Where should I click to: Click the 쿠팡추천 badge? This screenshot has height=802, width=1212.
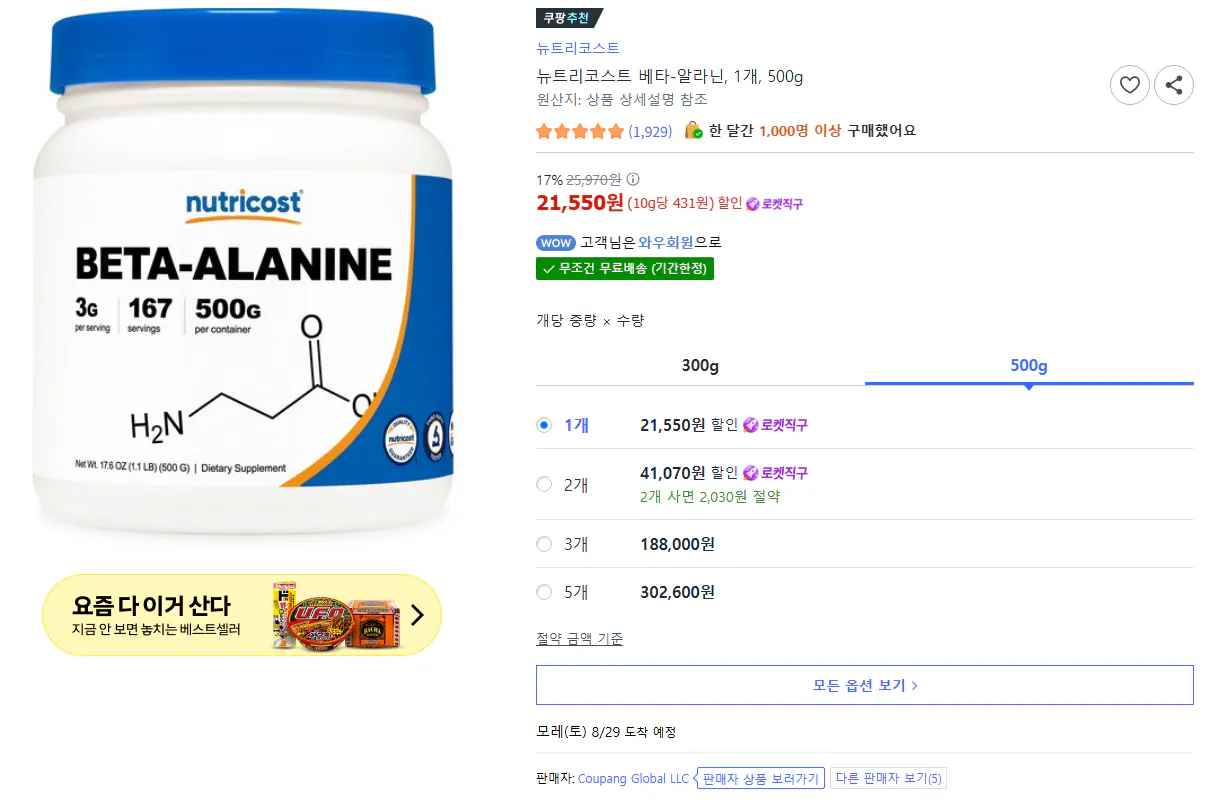click(x=568, y=18)
